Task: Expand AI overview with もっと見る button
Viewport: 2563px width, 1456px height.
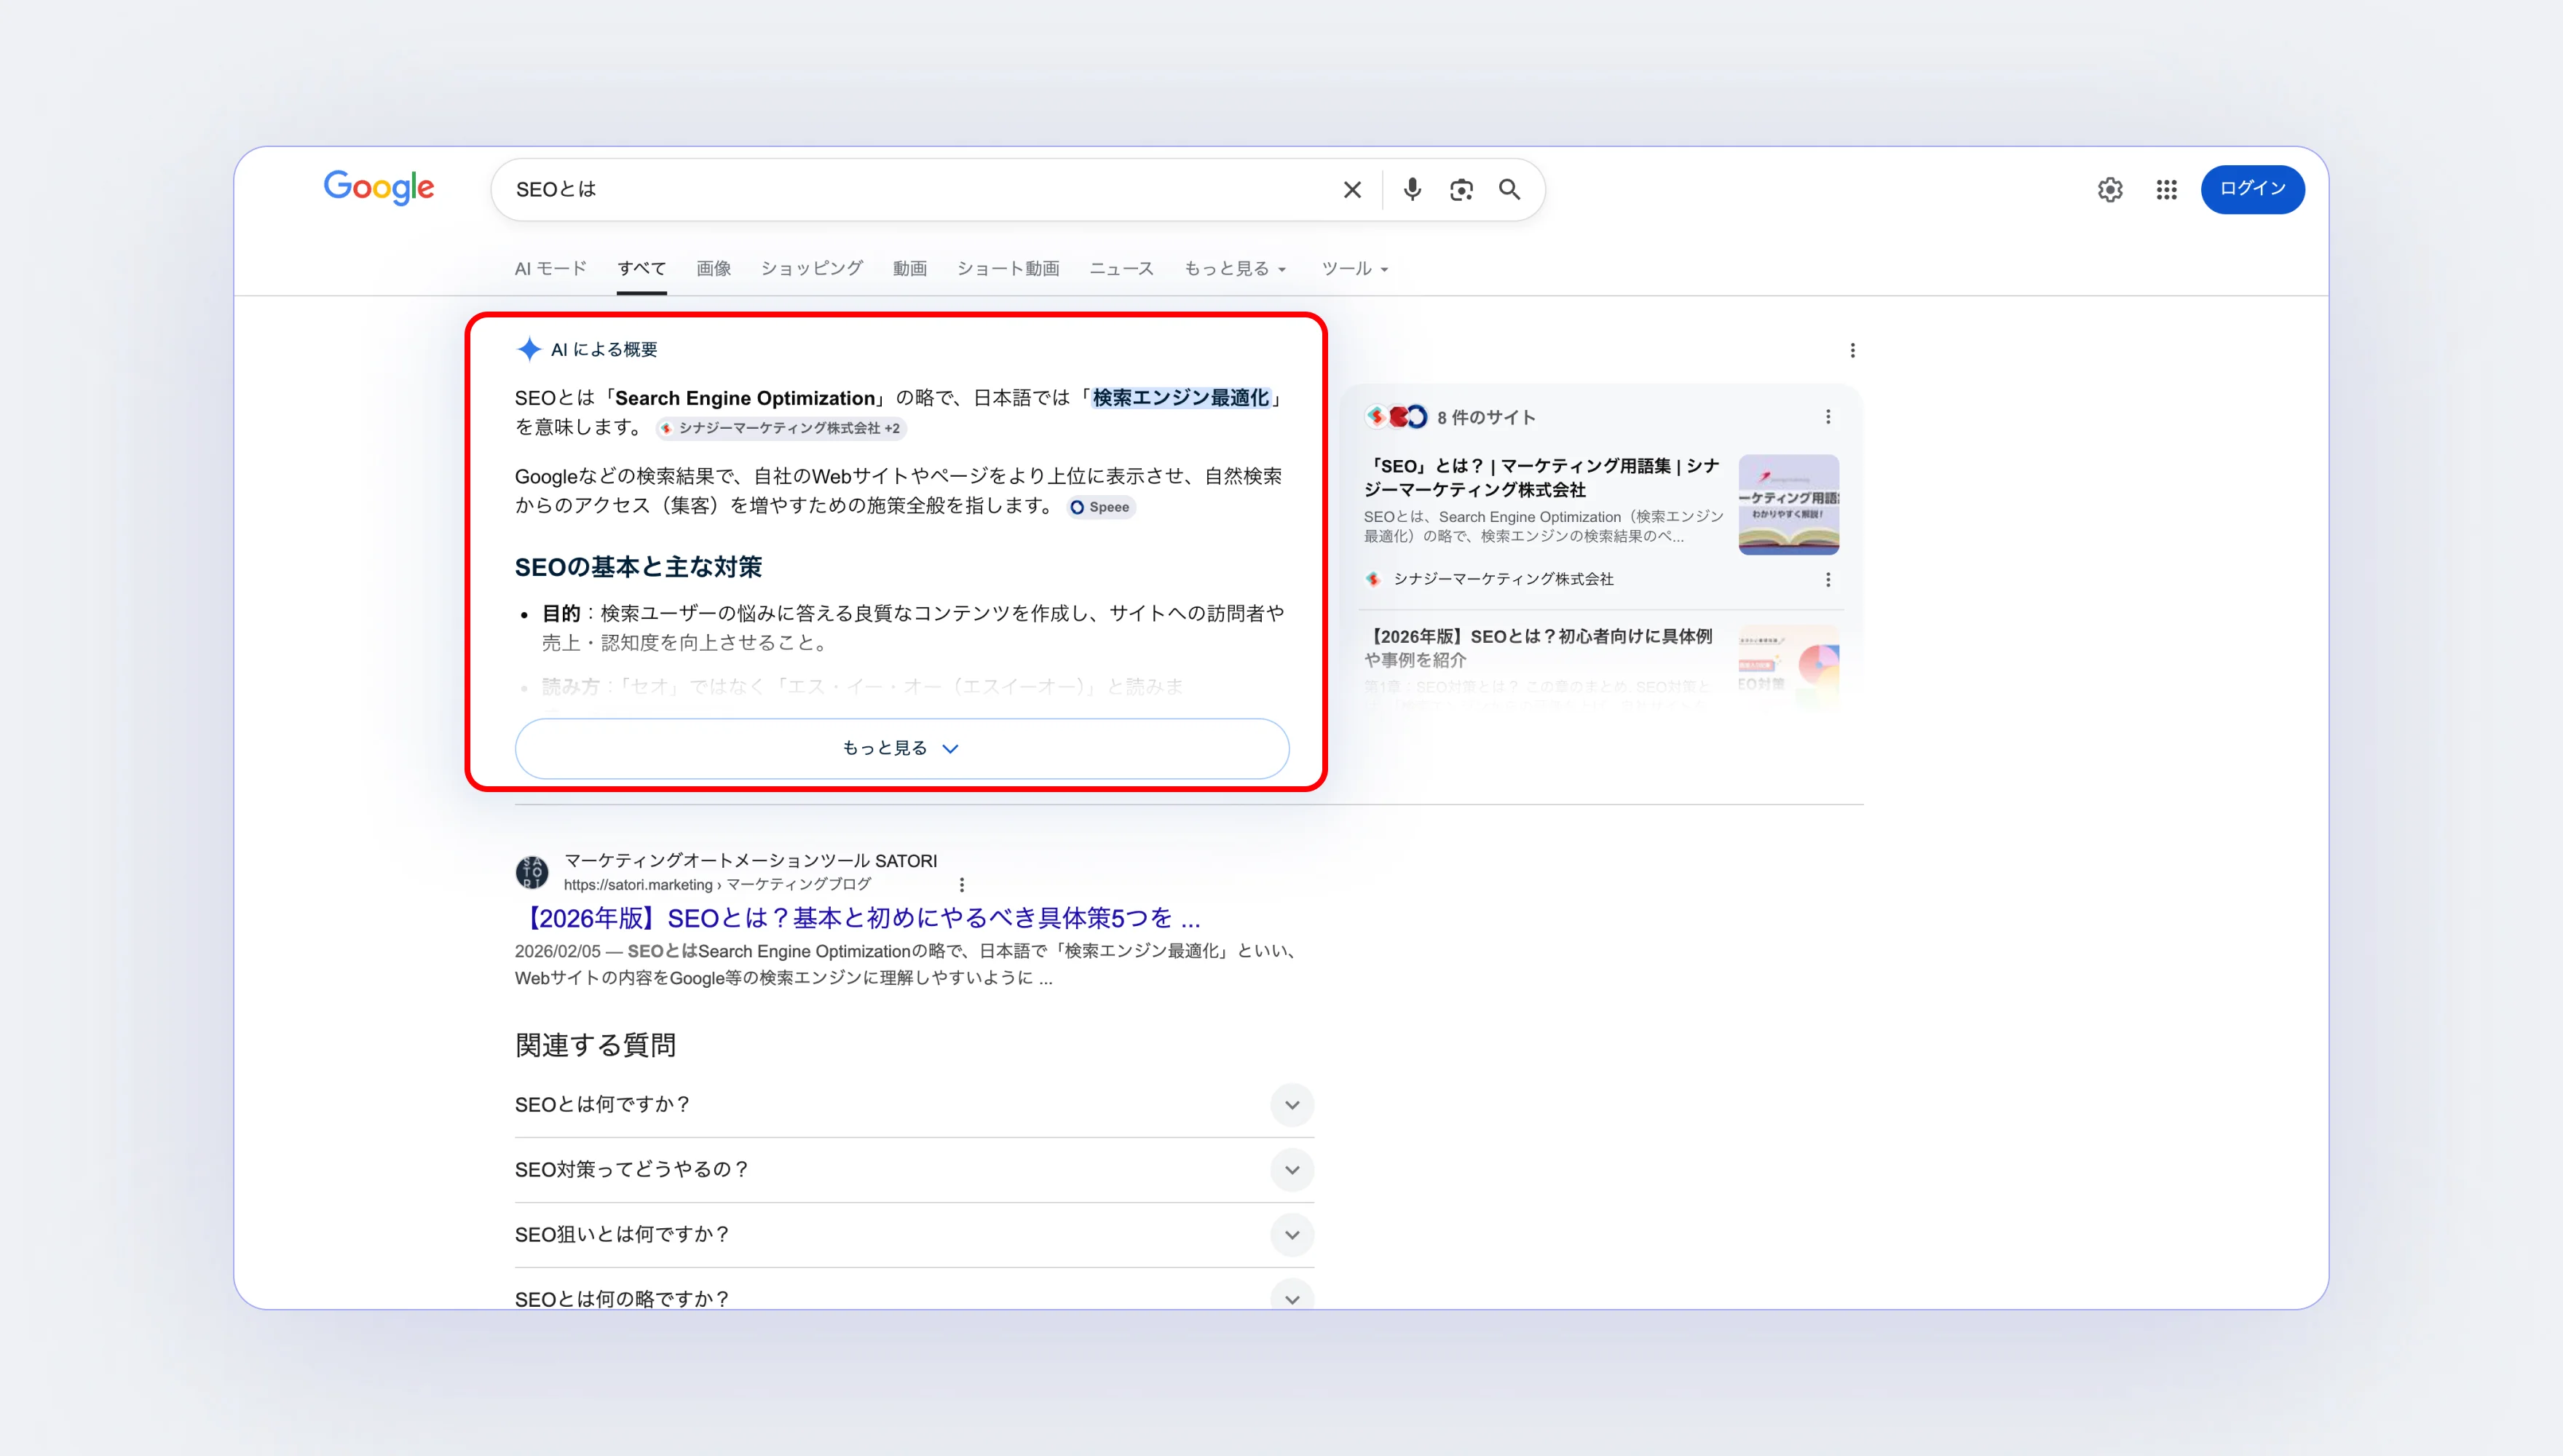Action: [901, 748]
